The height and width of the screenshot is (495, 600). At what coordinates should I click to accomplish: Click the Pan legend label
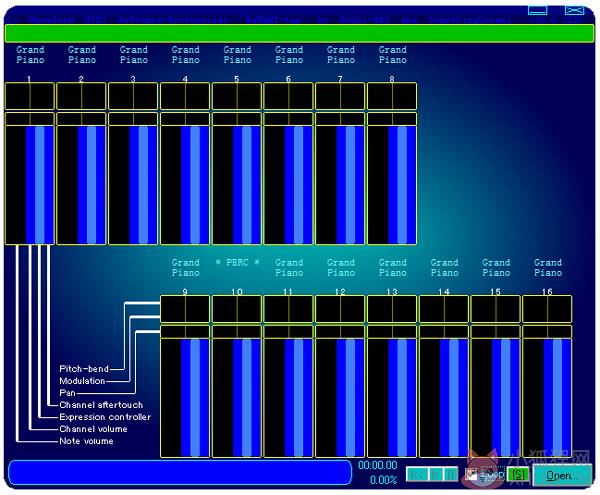(x=67, y=393)
